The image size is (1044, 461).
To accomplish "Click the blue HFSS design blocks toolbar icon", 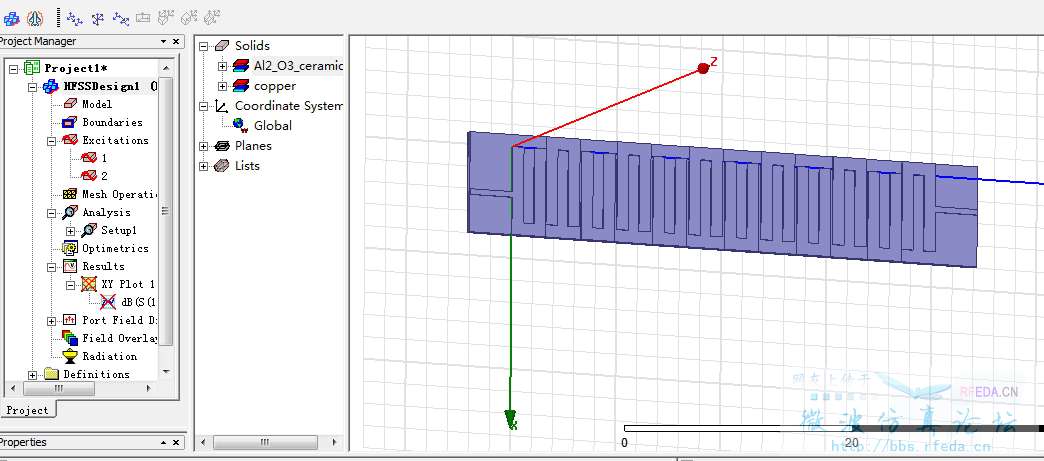I will pos(11,18).
